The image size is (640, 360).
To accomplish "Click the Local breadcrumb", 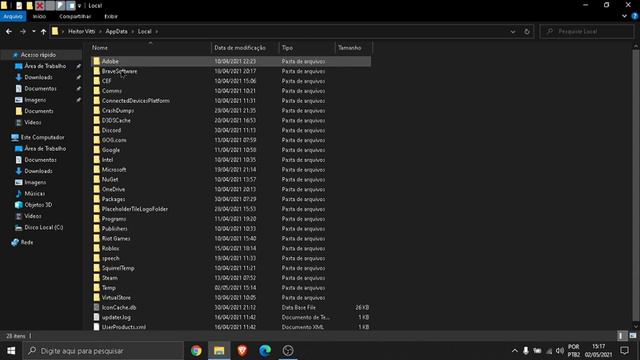I will click(144, 31).
